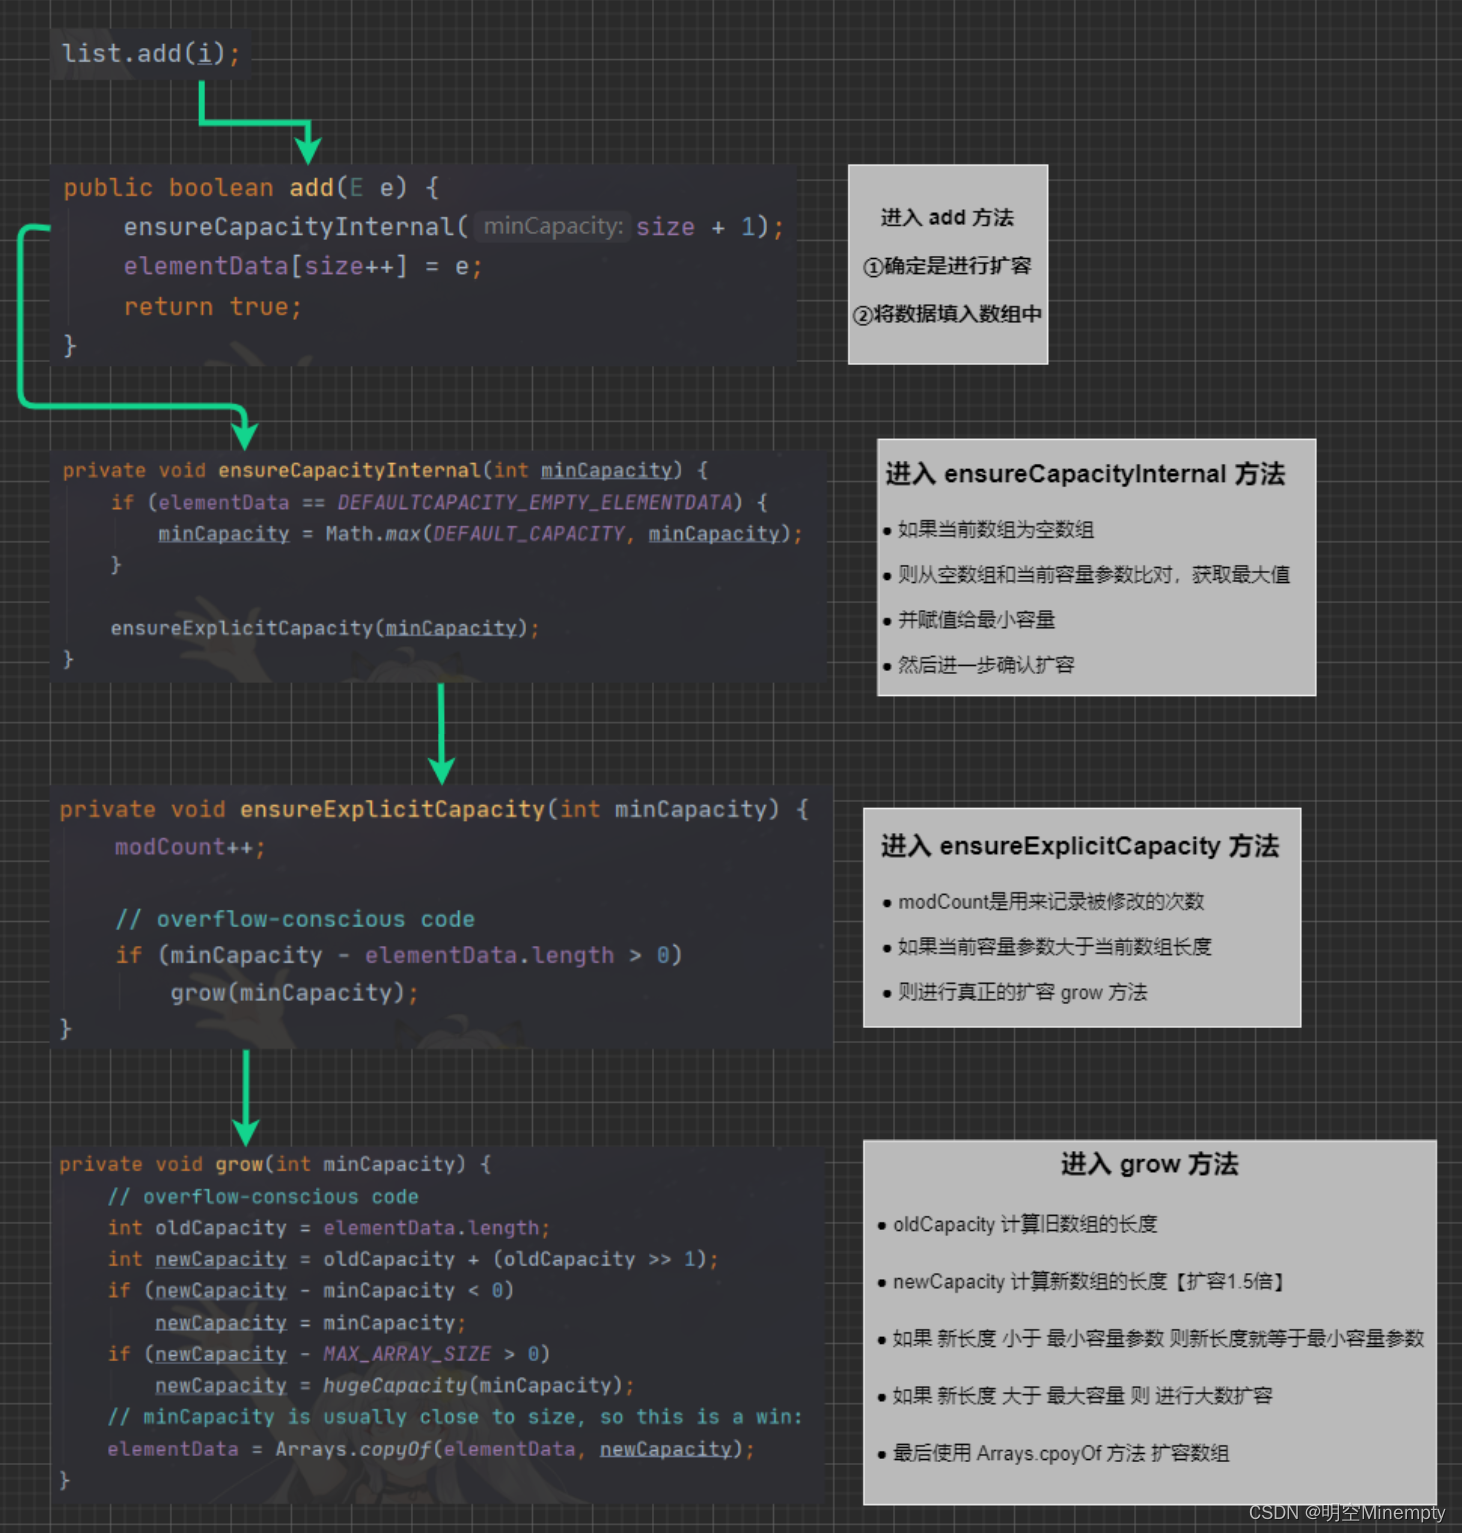Viewport: 1462px width, 1533px height.
Task: Click the '①确定是进行扩容' note line
Action: [947, 265]
